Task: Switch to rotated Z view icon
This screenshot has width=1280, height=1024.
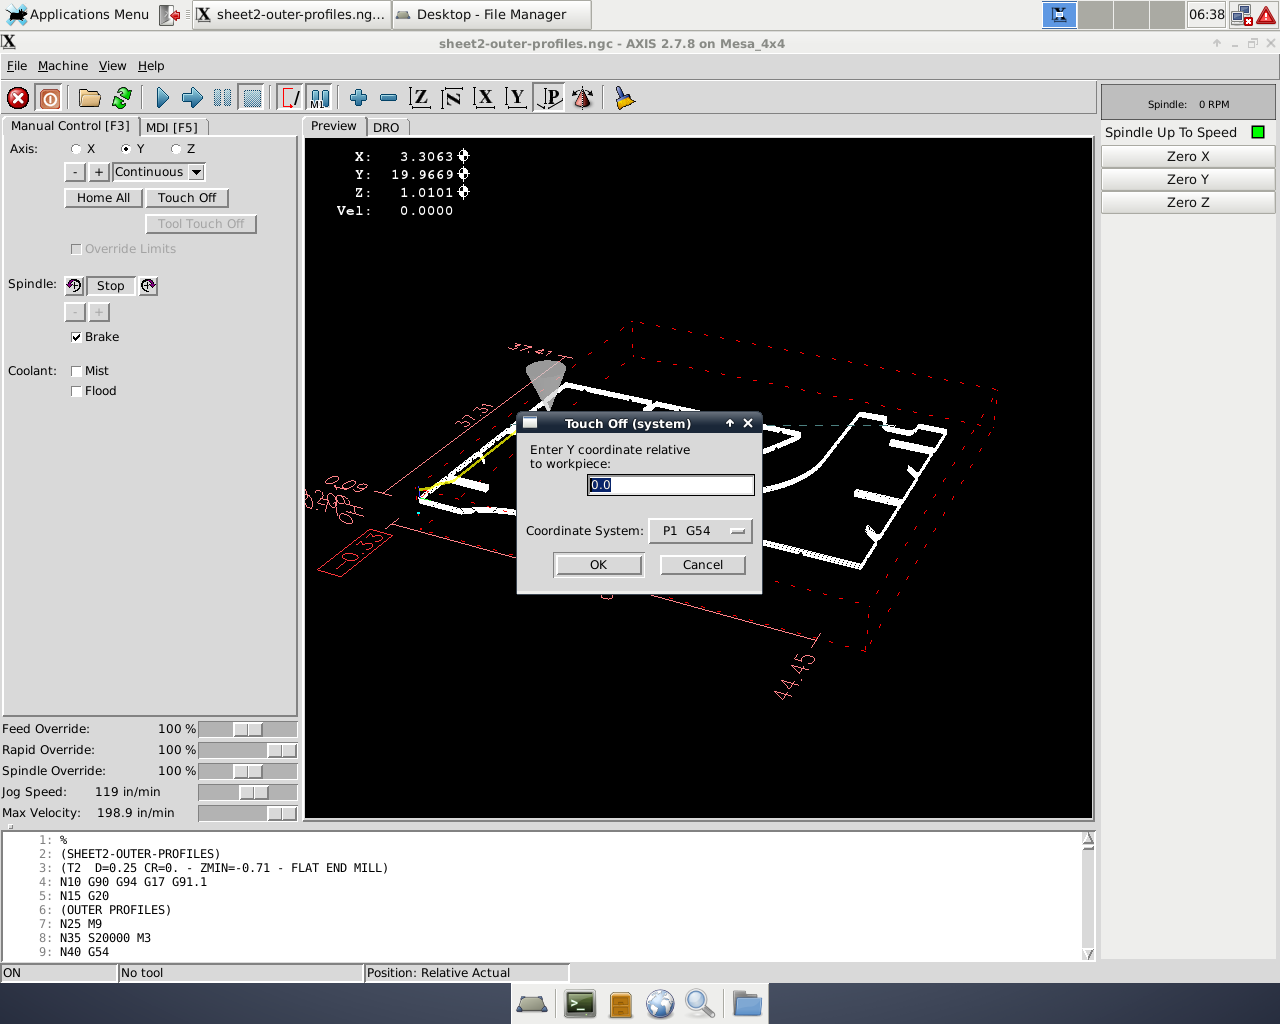Action: (x=452, y=98)
